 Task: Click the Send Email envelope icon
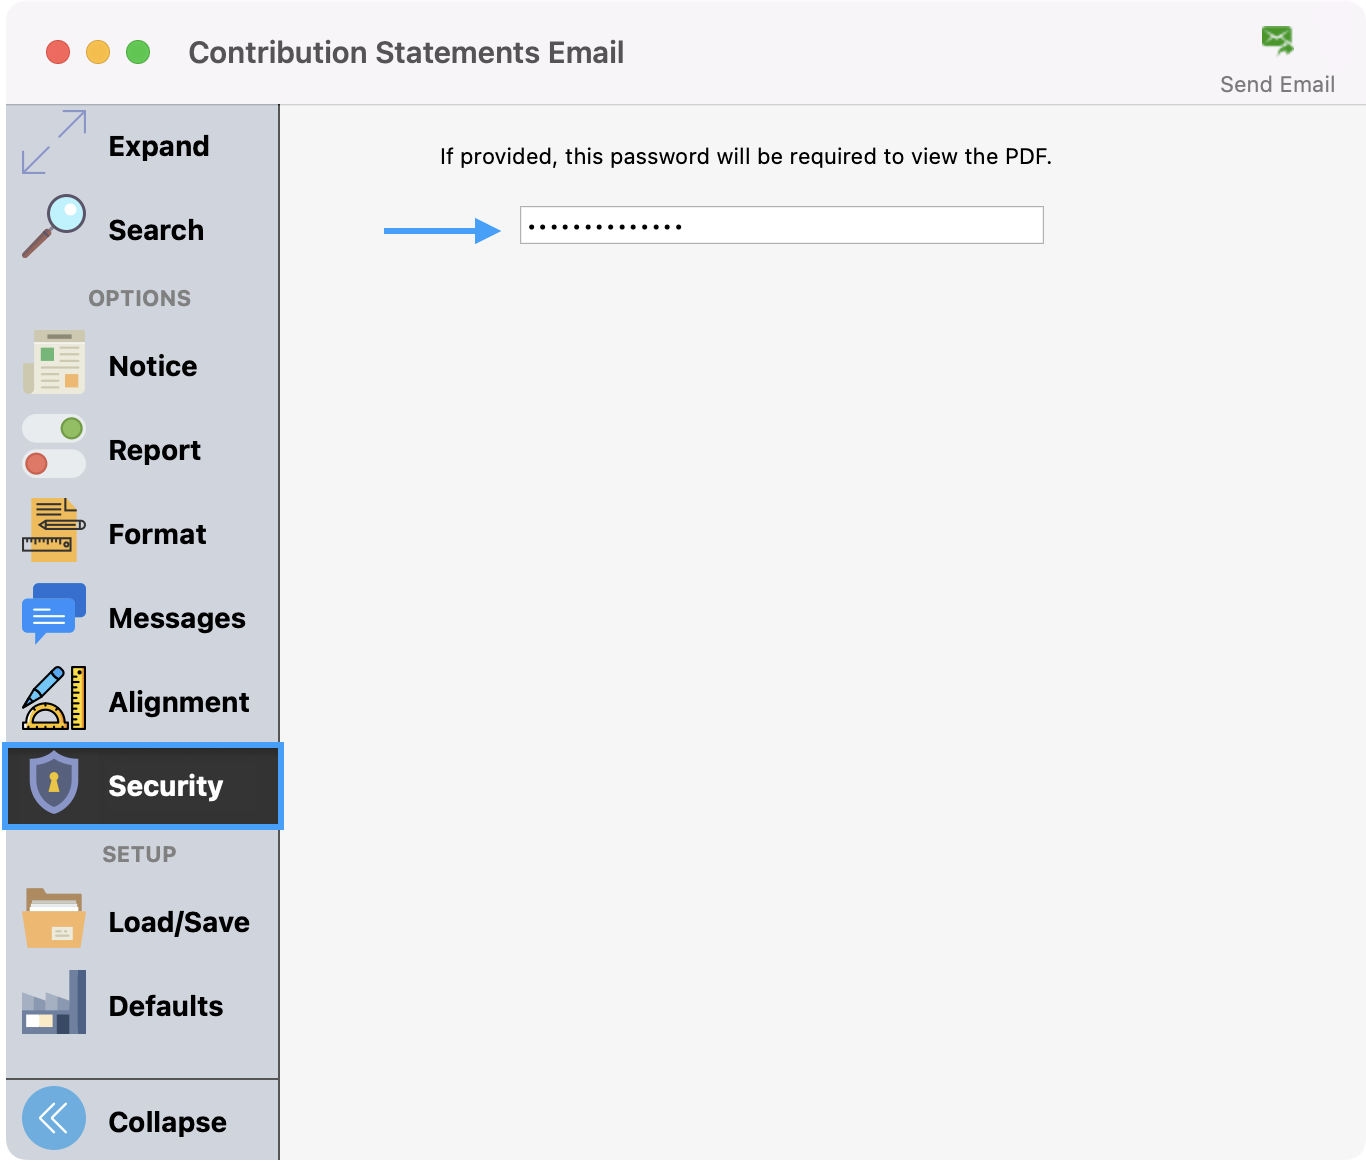[x=1277, y=41]
